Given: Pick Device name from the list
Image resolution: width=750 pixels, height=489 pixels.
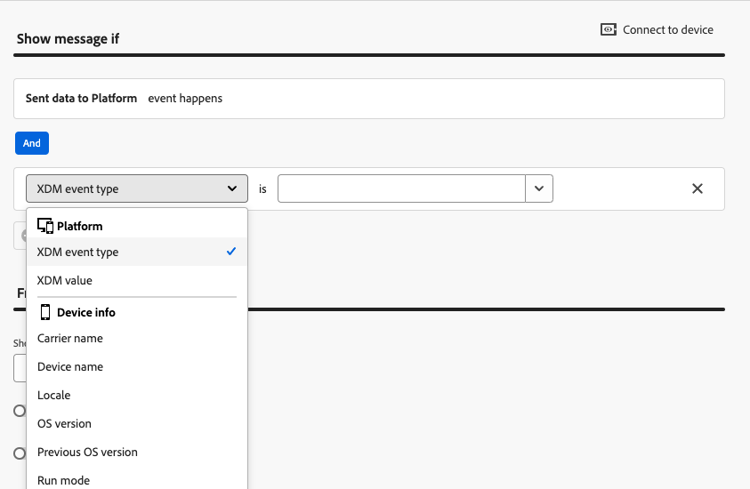Looking at the screenshot, I should tap(137, 367).
